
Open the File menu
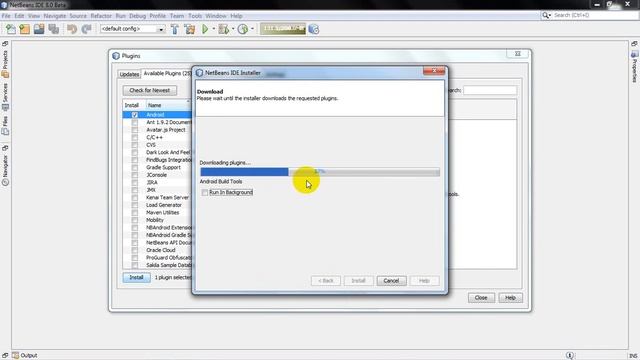(6, 16)
